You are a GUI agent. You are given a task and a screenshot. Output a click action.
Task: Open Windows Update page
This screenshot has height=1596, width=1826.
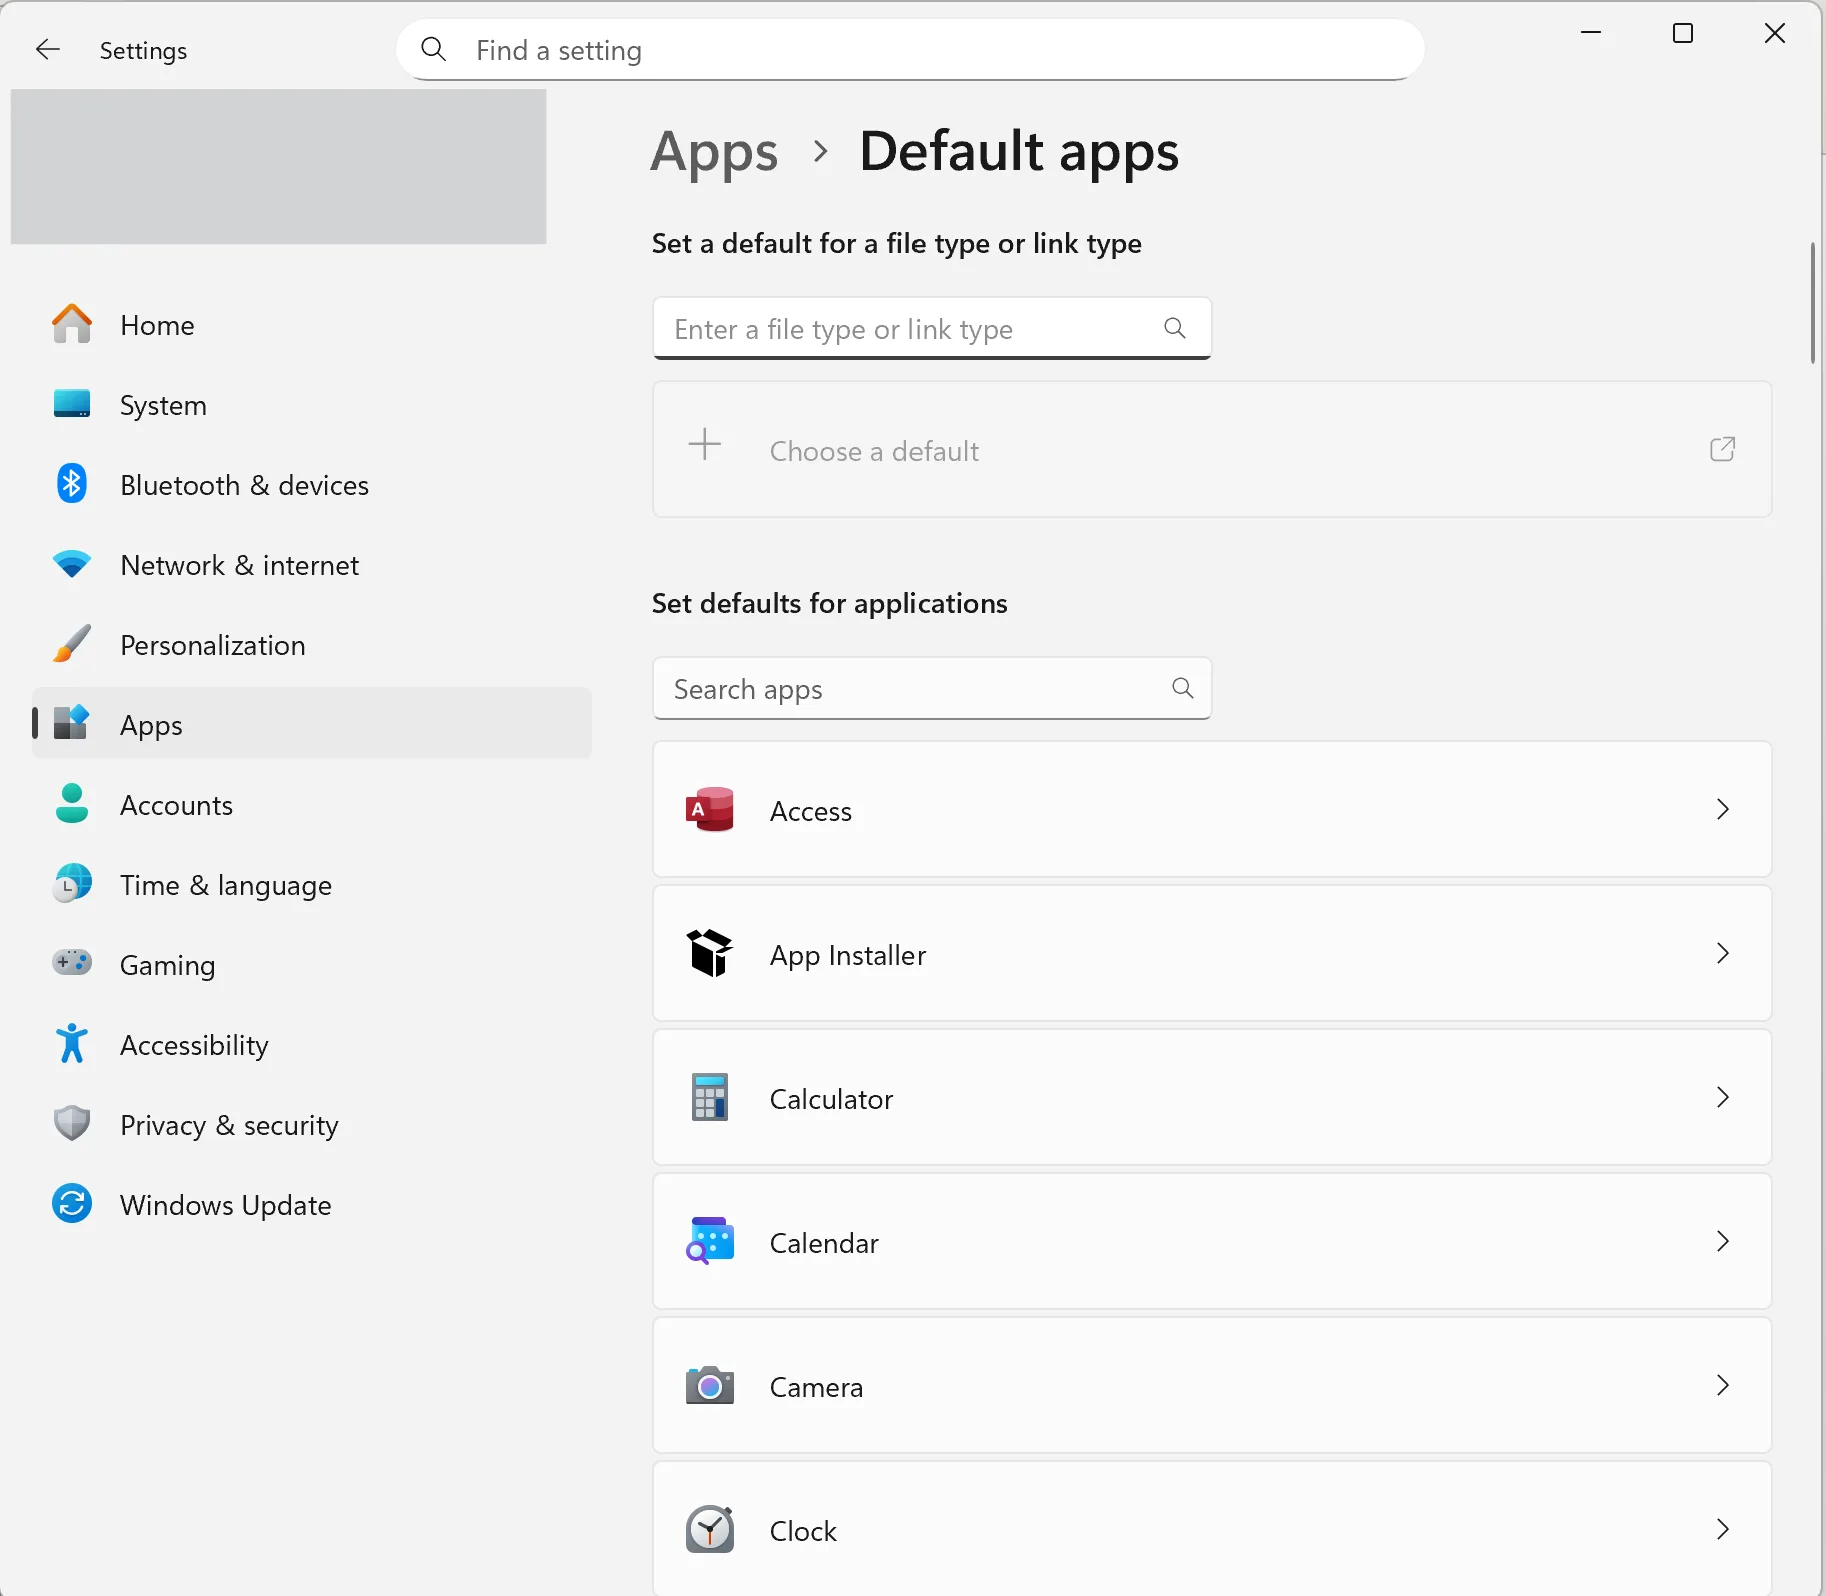point(312,1204)
